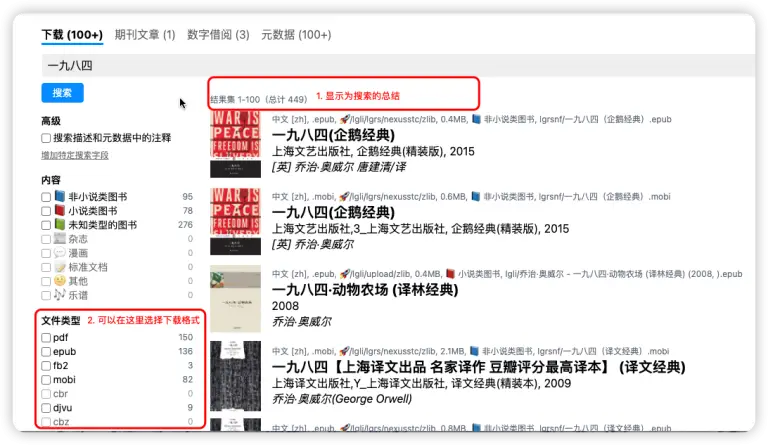
Task: Click blue book icon in first epub result
Action: (476, 119)
